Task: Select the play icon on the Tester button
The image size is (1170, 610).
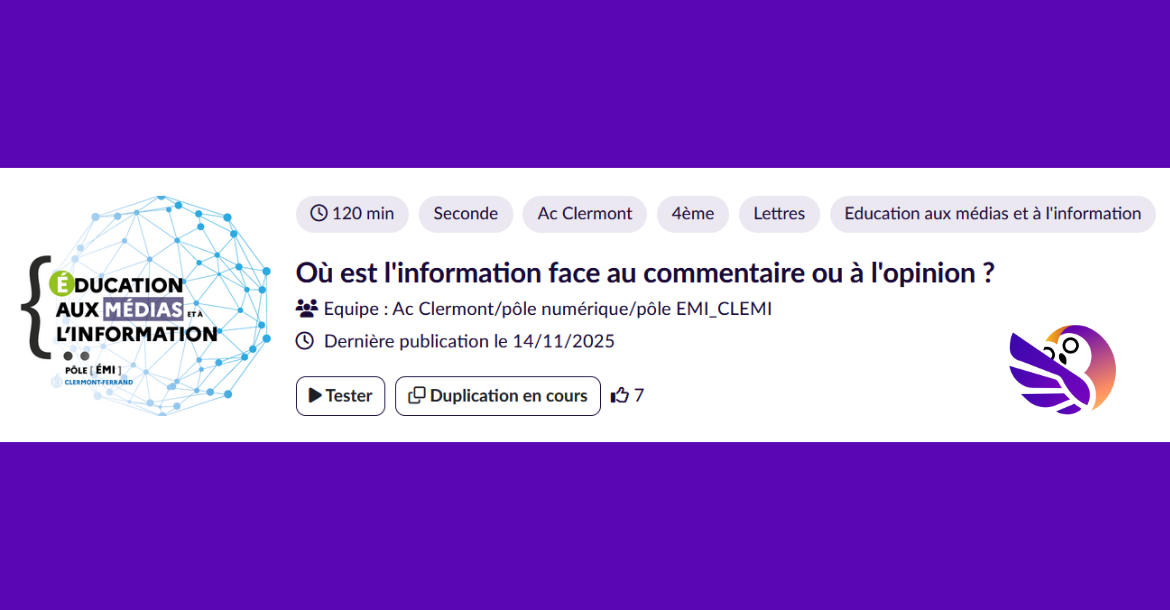Action: 316,395
